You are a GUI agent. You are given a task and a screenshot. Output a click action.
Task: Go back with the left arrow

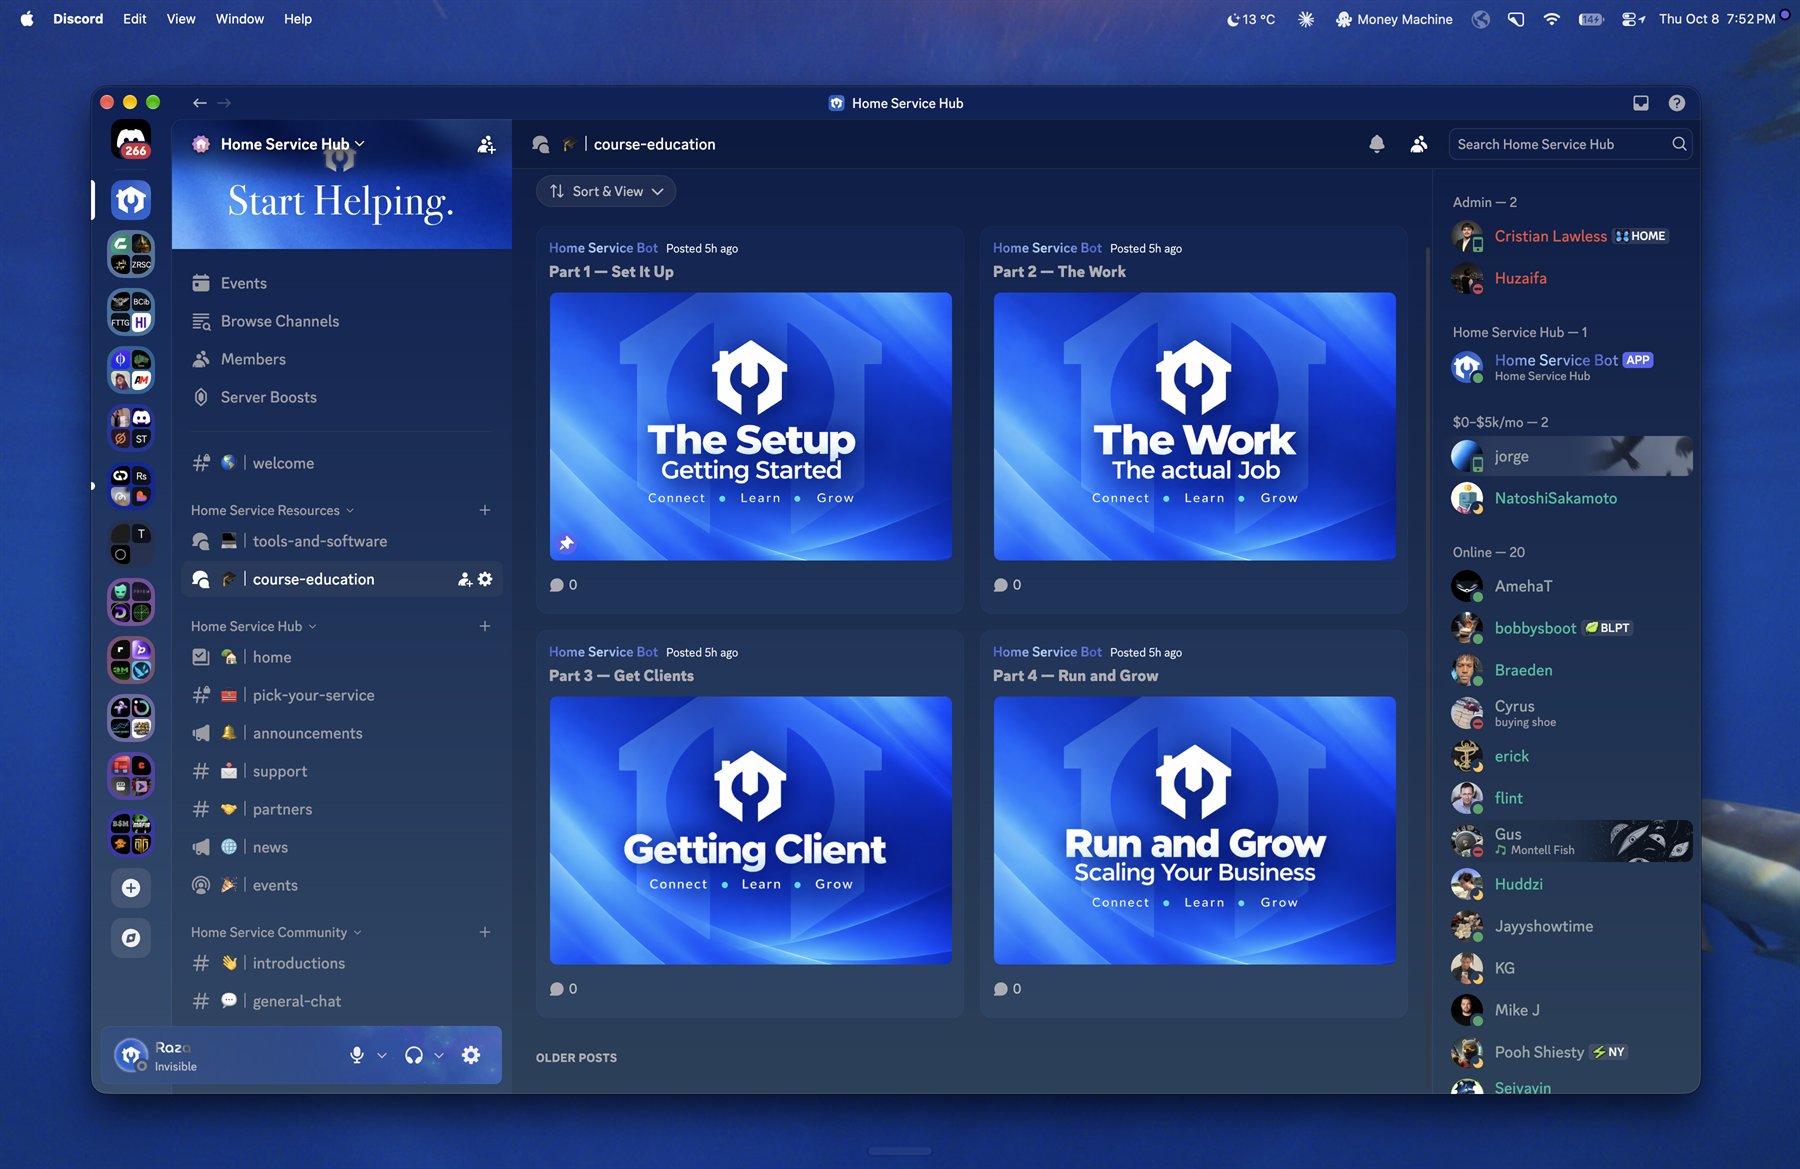click(x=200, y=103)
